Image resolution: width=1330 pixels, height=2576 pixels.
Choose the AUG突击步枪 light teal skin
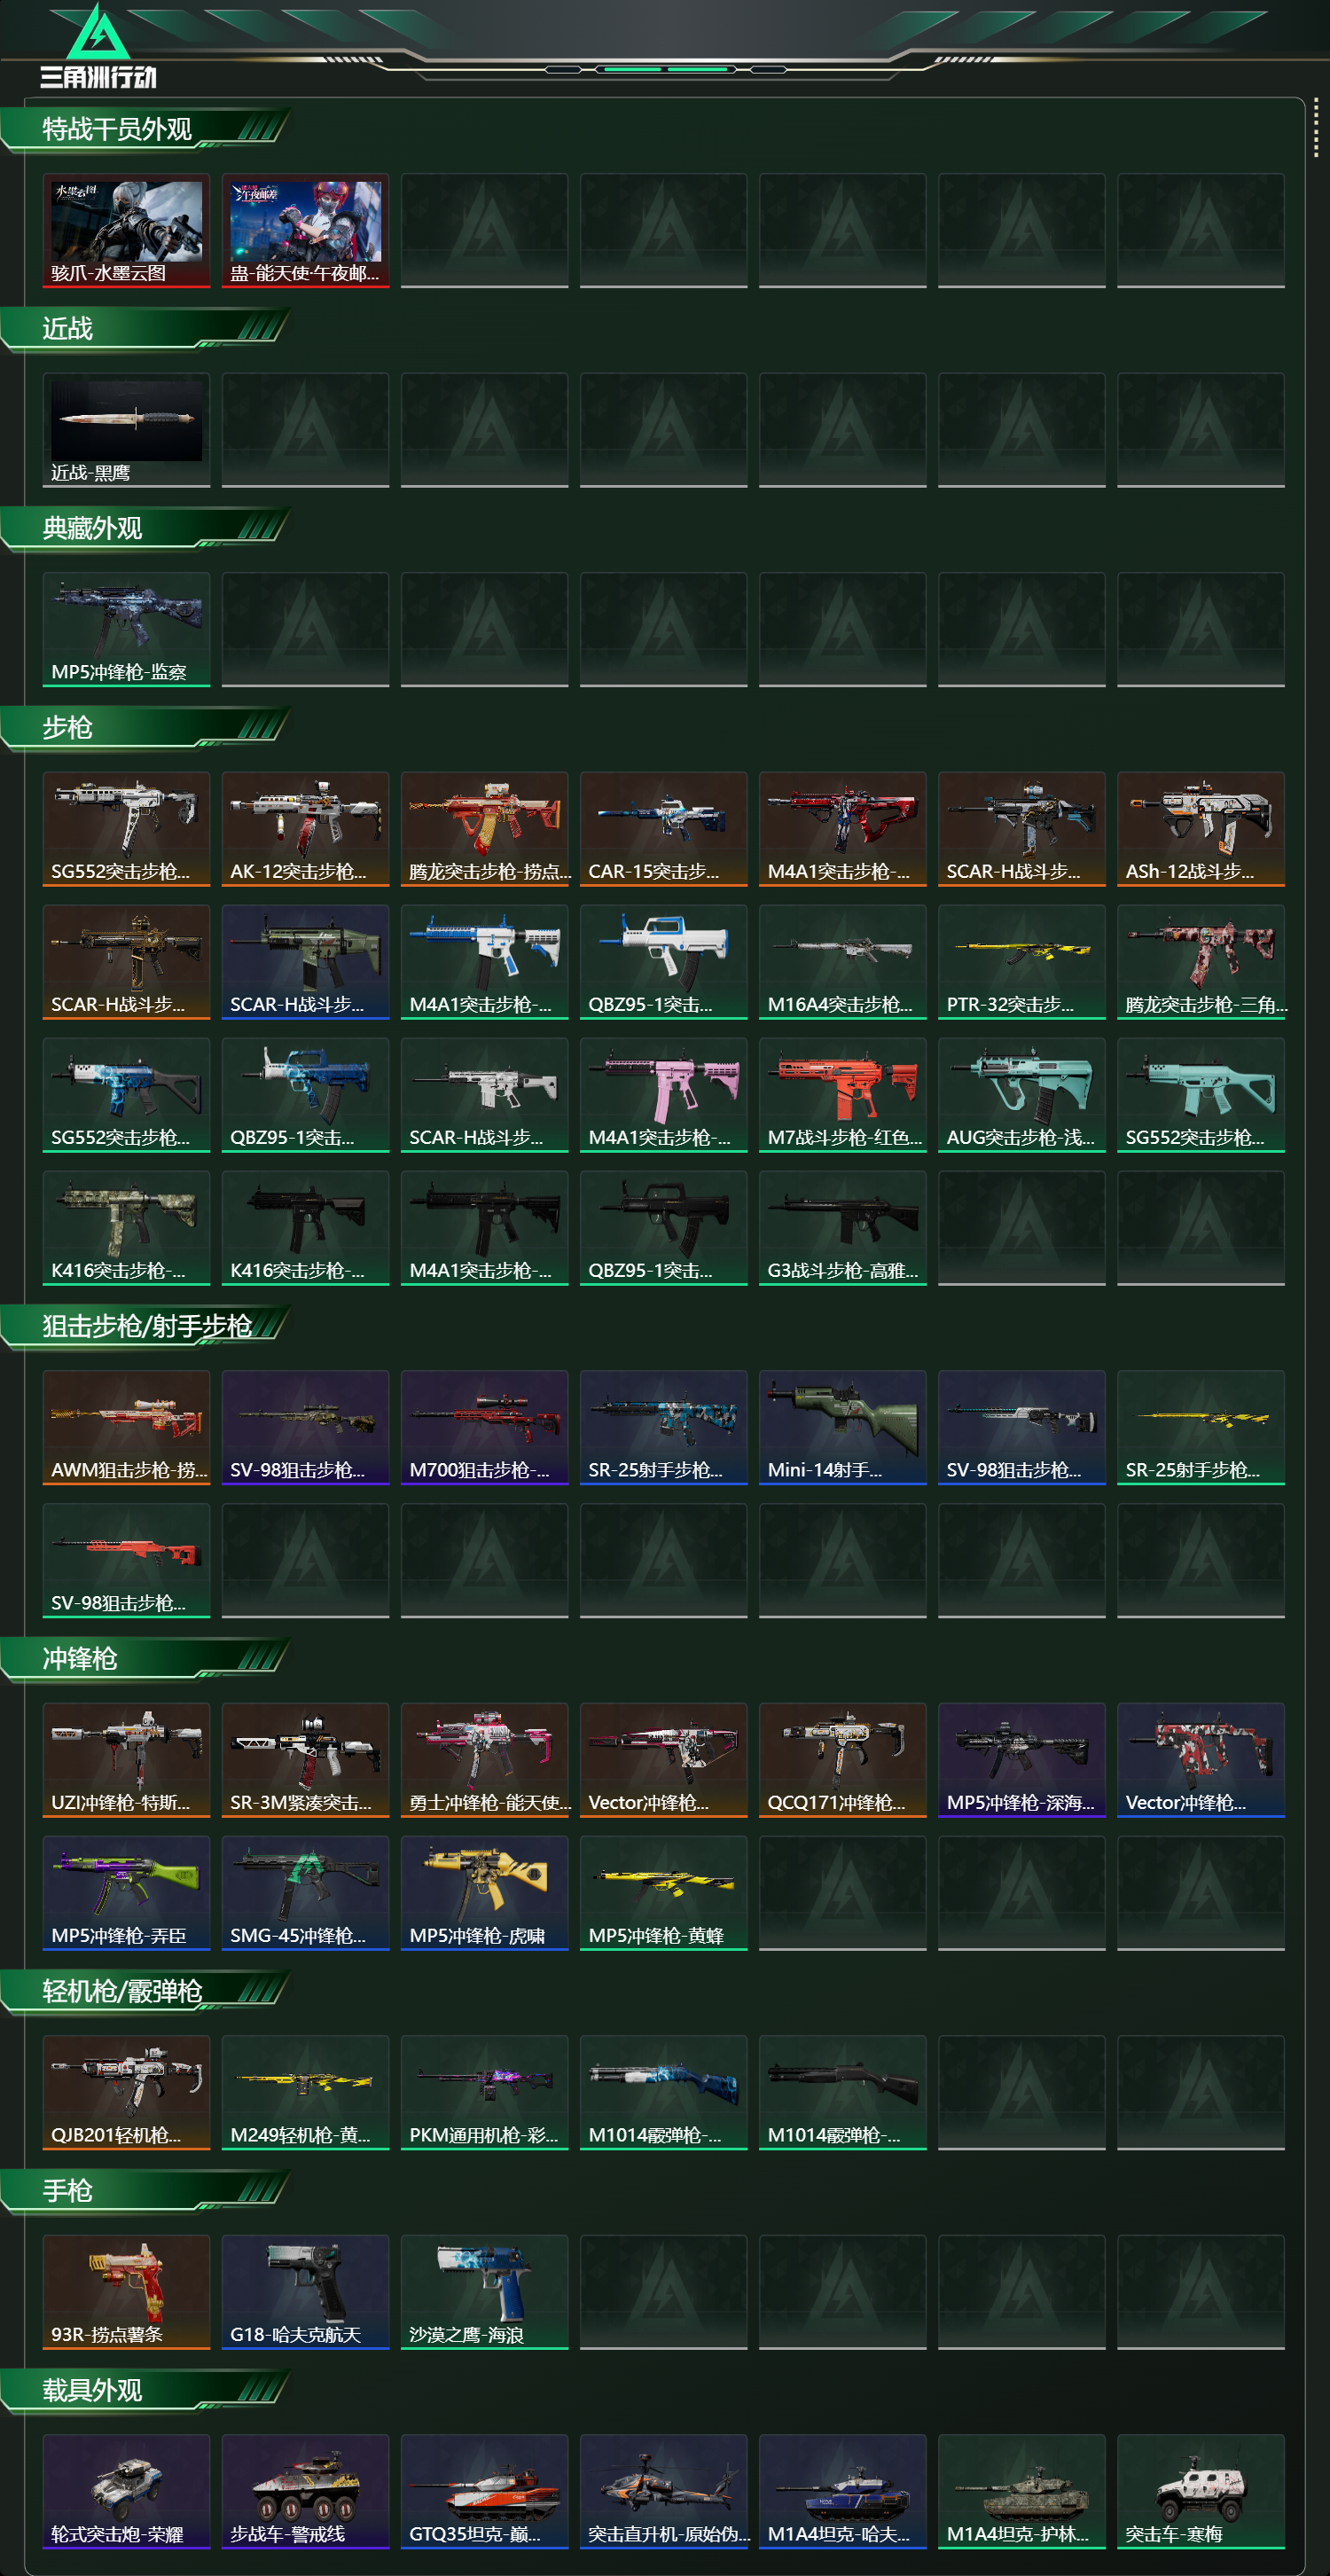tap(1021, 1095)
